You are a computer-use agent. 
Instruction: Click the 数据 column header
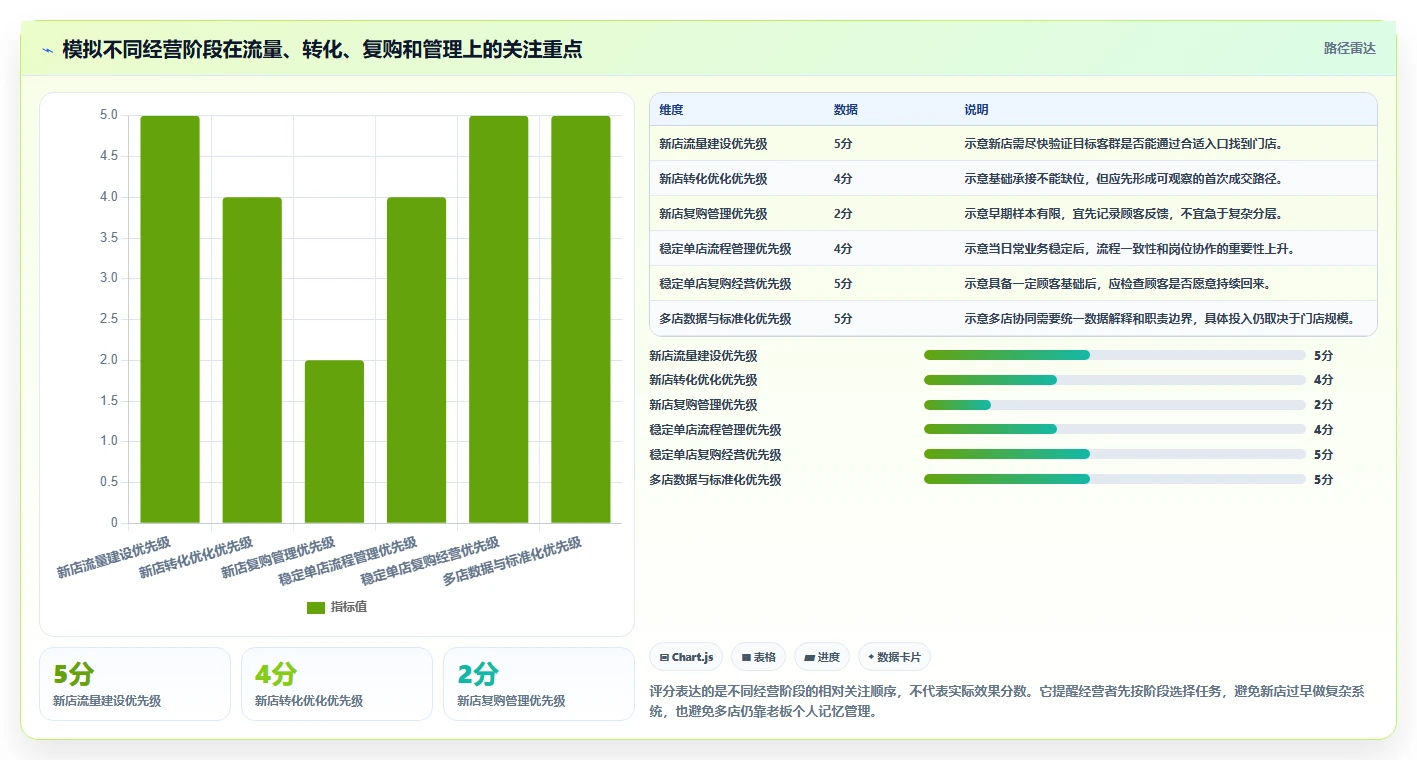click(845, 109)
